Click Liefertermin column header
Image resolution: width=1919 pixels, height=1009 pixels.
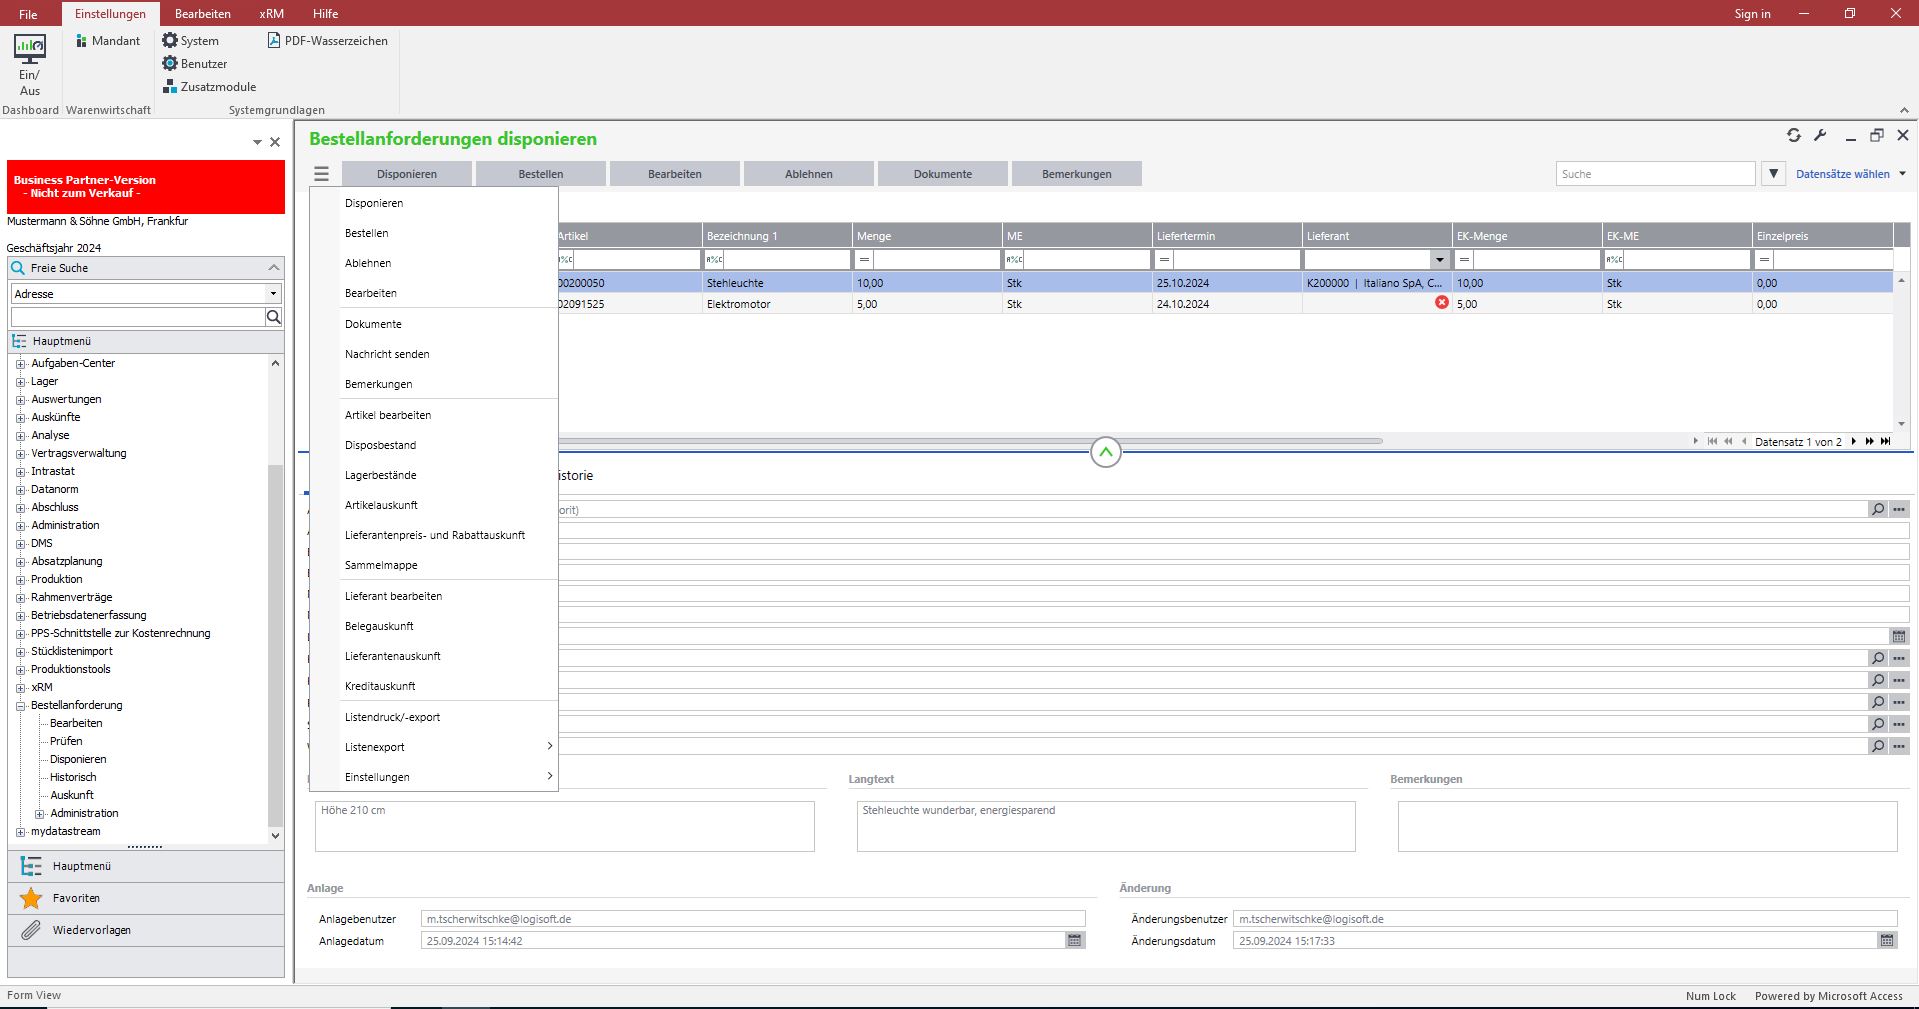(x=1227, y=236)
